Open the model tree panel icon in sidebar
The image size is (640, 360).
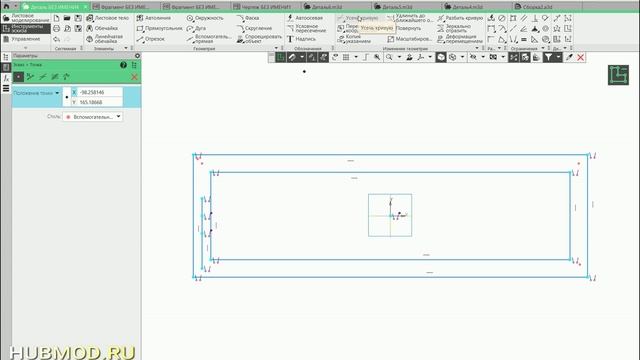click(6, 57)
